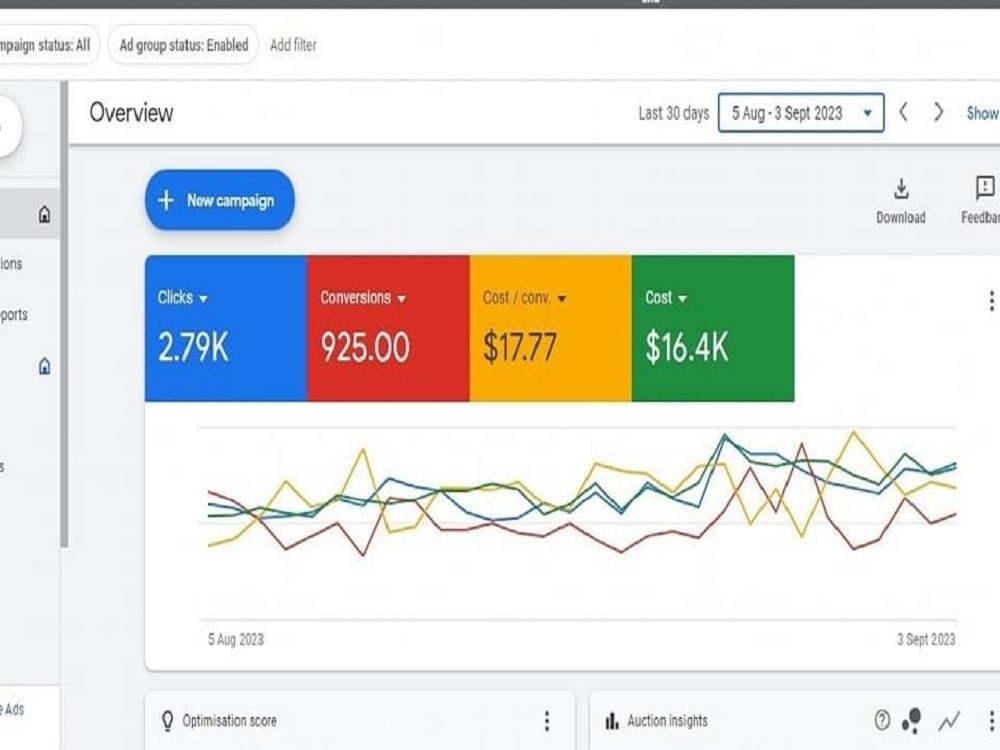Select the red Conversions 925.00 scorecard

[388, 328]
